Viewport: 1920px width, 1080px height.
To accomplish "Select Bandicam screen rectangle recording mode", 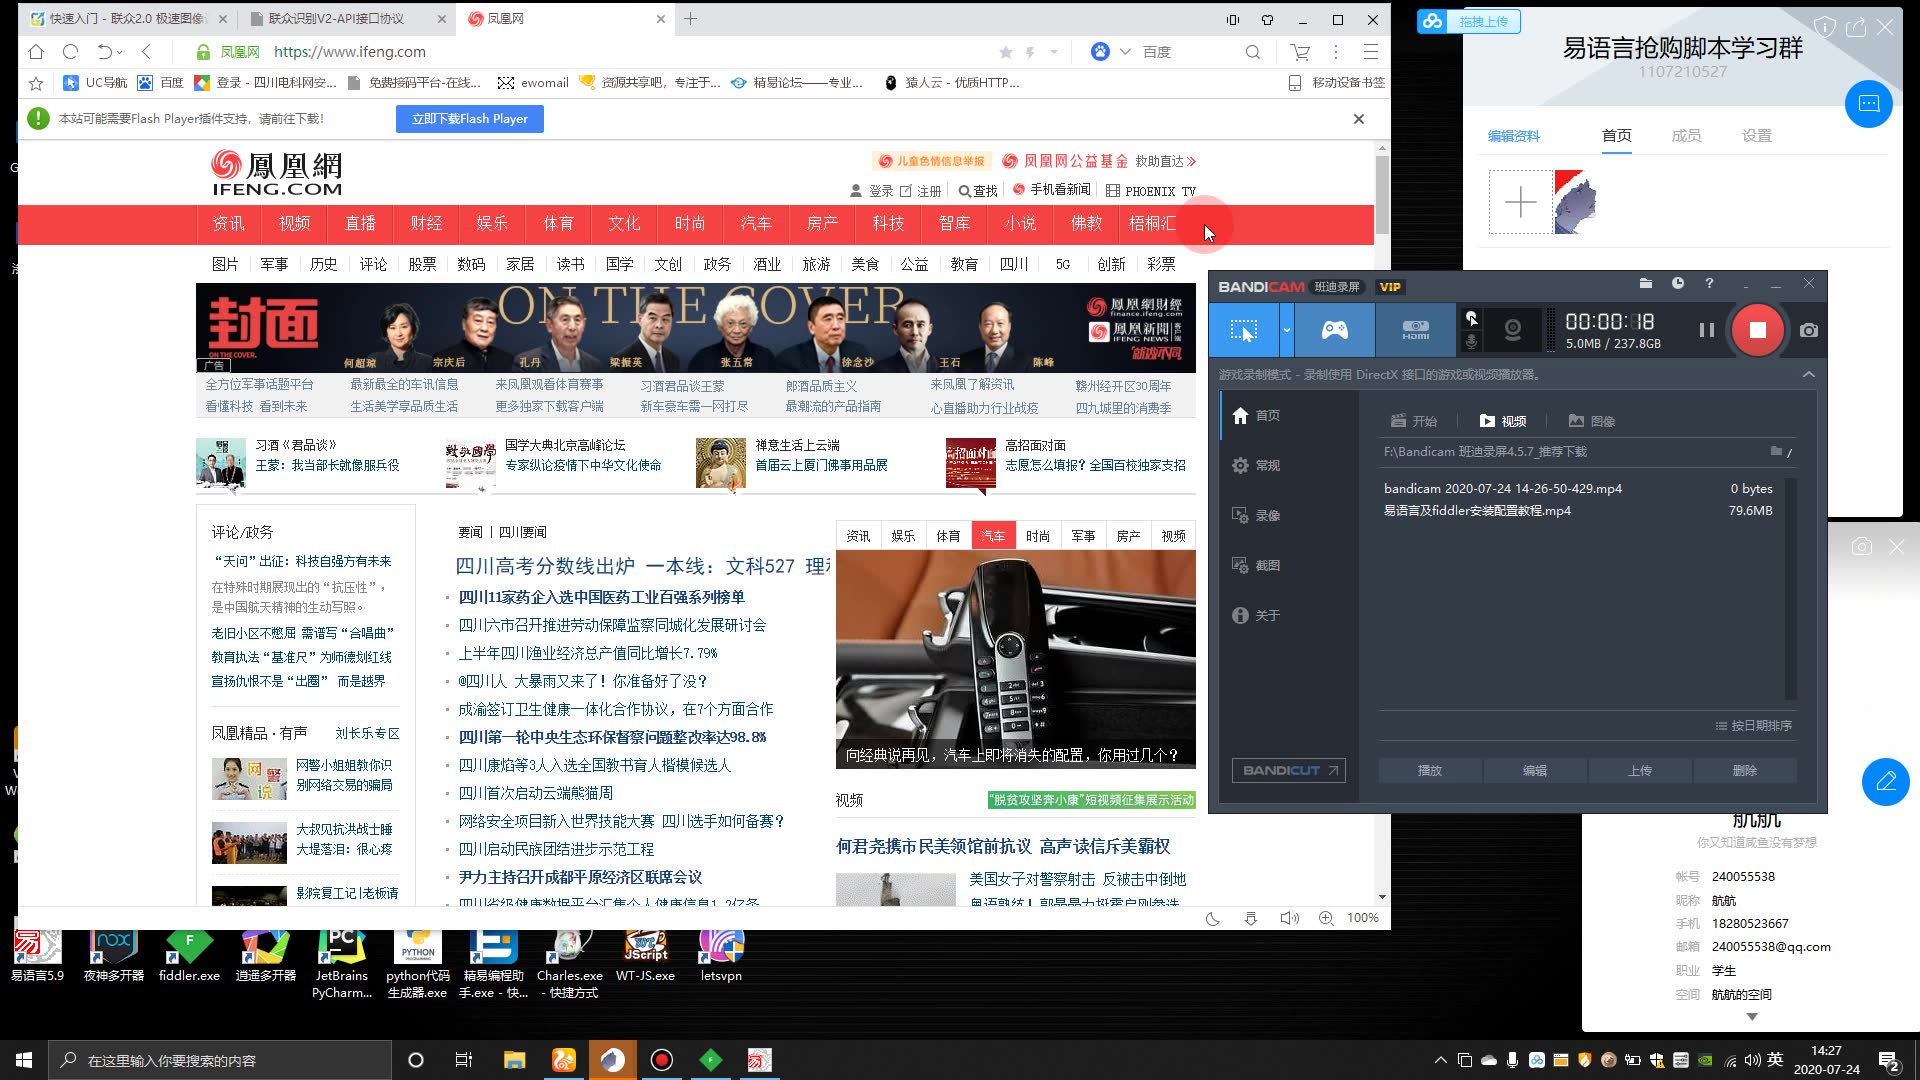I will click(1243, 330).
